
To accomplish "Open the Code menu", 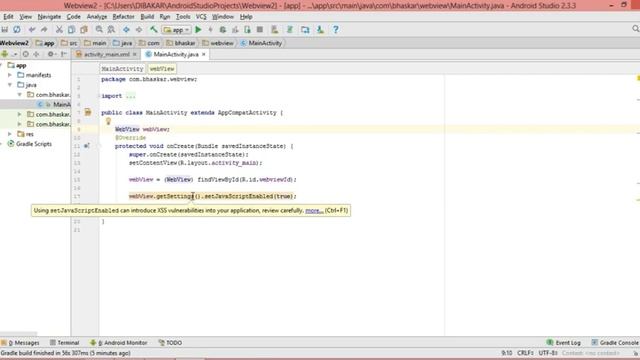I will (x=73, y=17).
